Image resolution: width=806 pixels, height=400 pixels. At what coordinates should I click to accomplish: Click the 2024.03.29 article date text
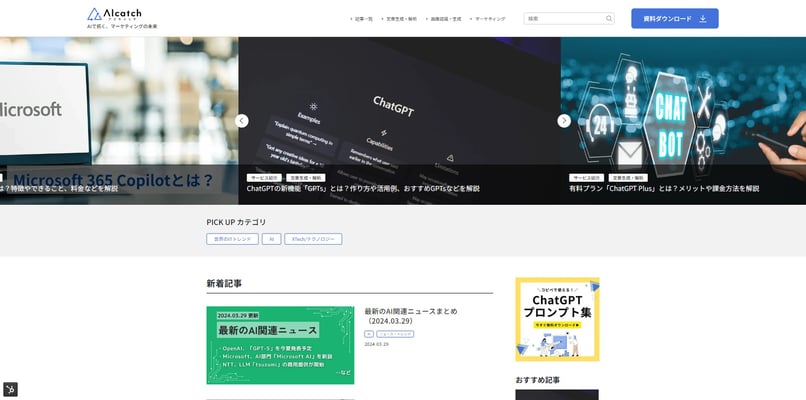[376, 344]
